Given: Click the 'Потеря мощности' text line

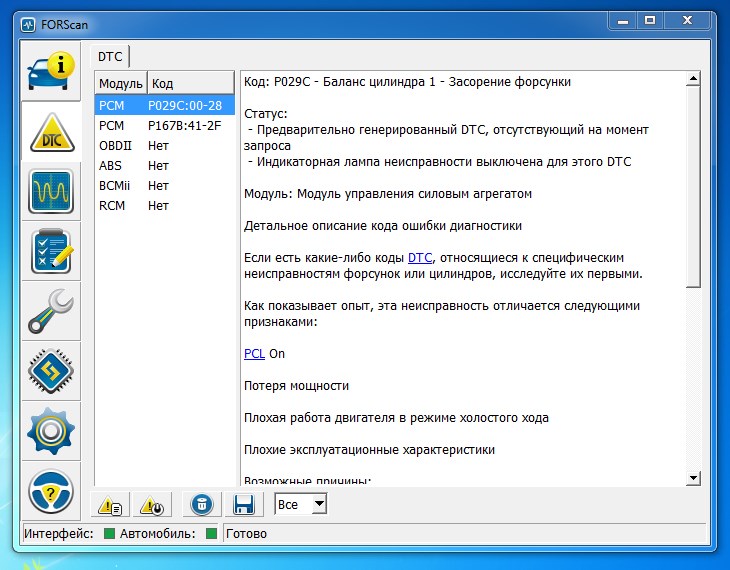Looking at the screenshot, I should pos(296,386).
